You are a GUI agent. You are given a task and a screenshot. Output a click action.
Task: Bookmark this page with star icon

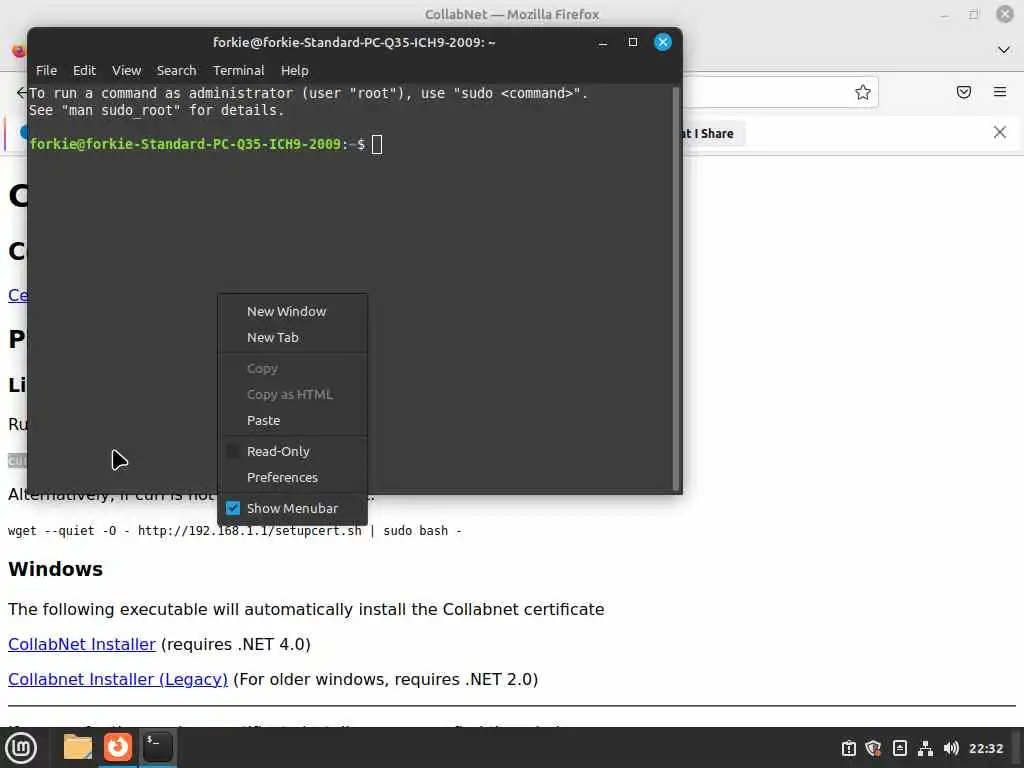point(863,92)
